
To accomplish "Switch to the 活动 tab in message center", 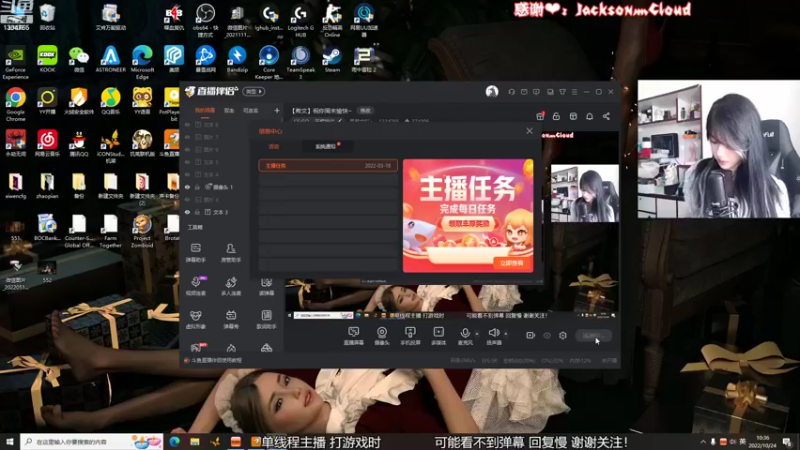I will coord(274,146).
